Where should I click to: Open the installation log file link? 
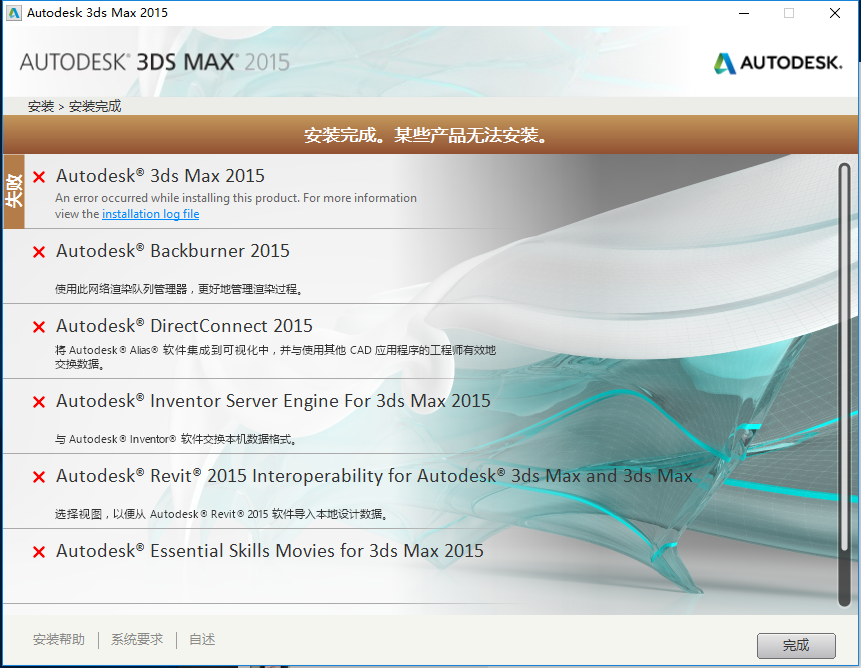click(150, 214)
